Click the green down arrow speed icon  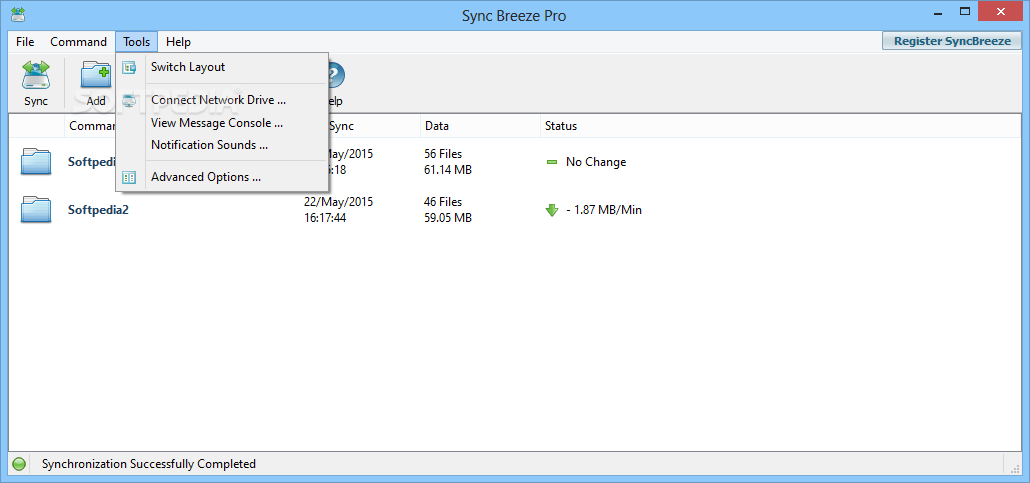tap(552, 210)
